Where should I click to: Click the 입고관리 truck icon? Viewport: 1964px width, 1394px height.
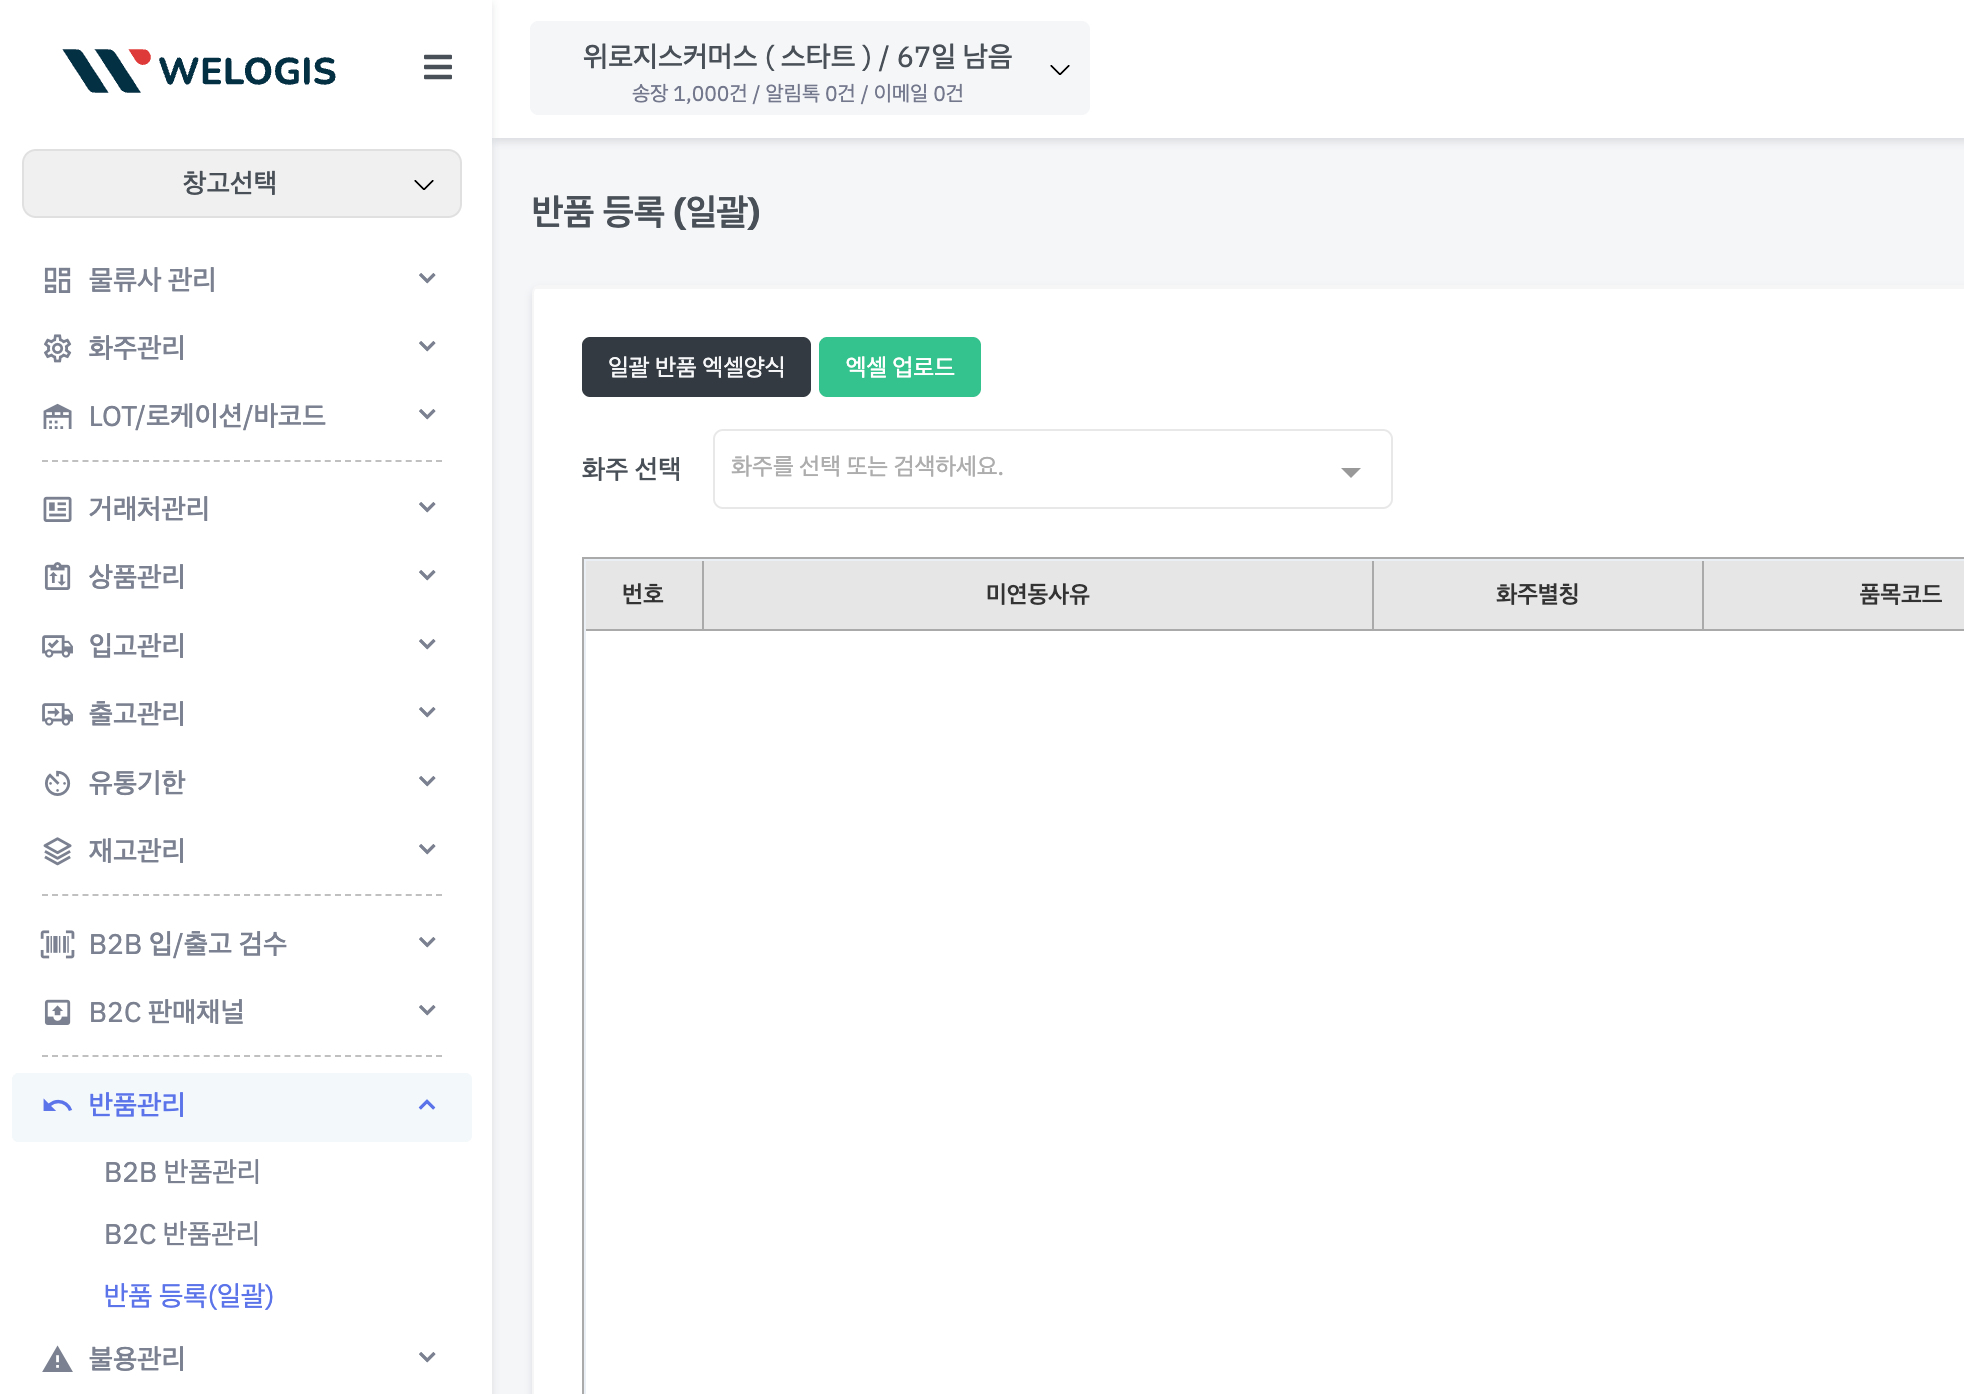(x=57, y=646)
